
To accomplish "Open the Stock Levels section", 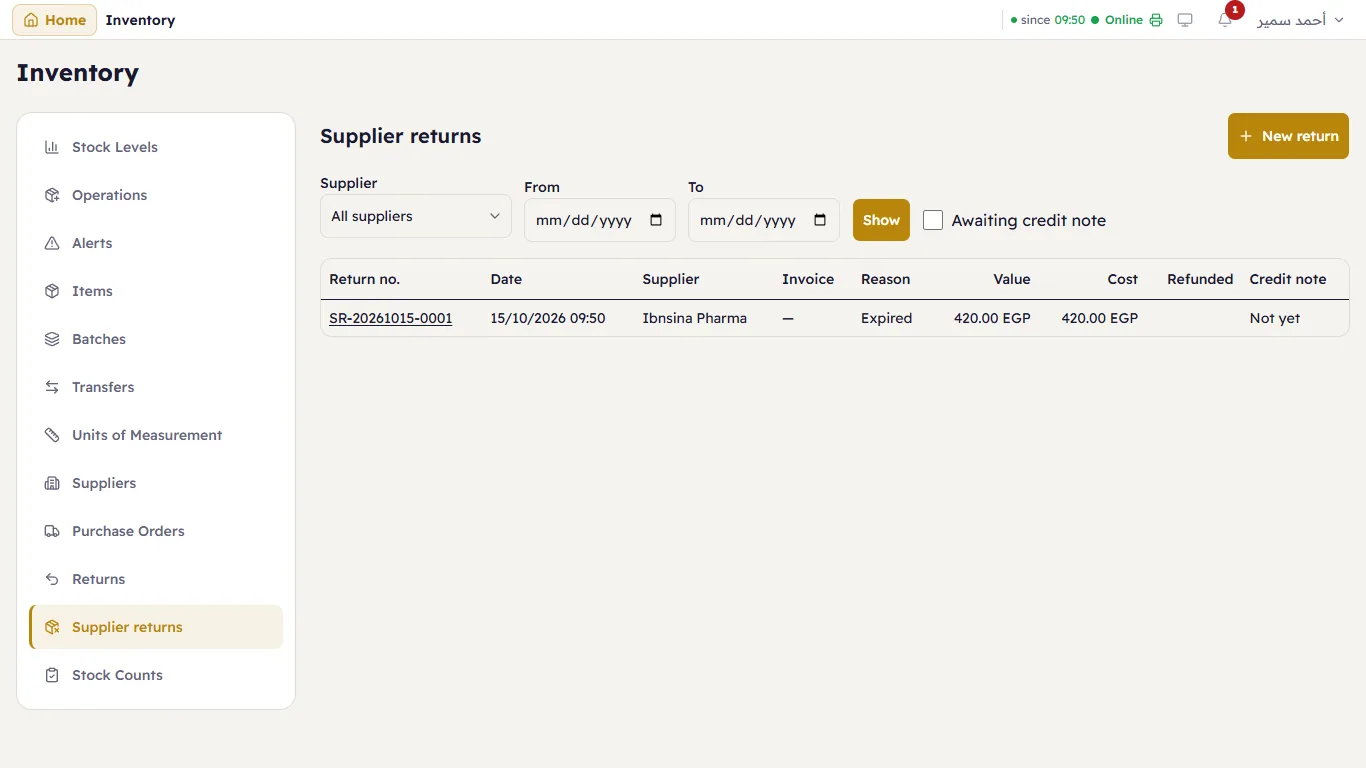I will [x=156, y=147].
